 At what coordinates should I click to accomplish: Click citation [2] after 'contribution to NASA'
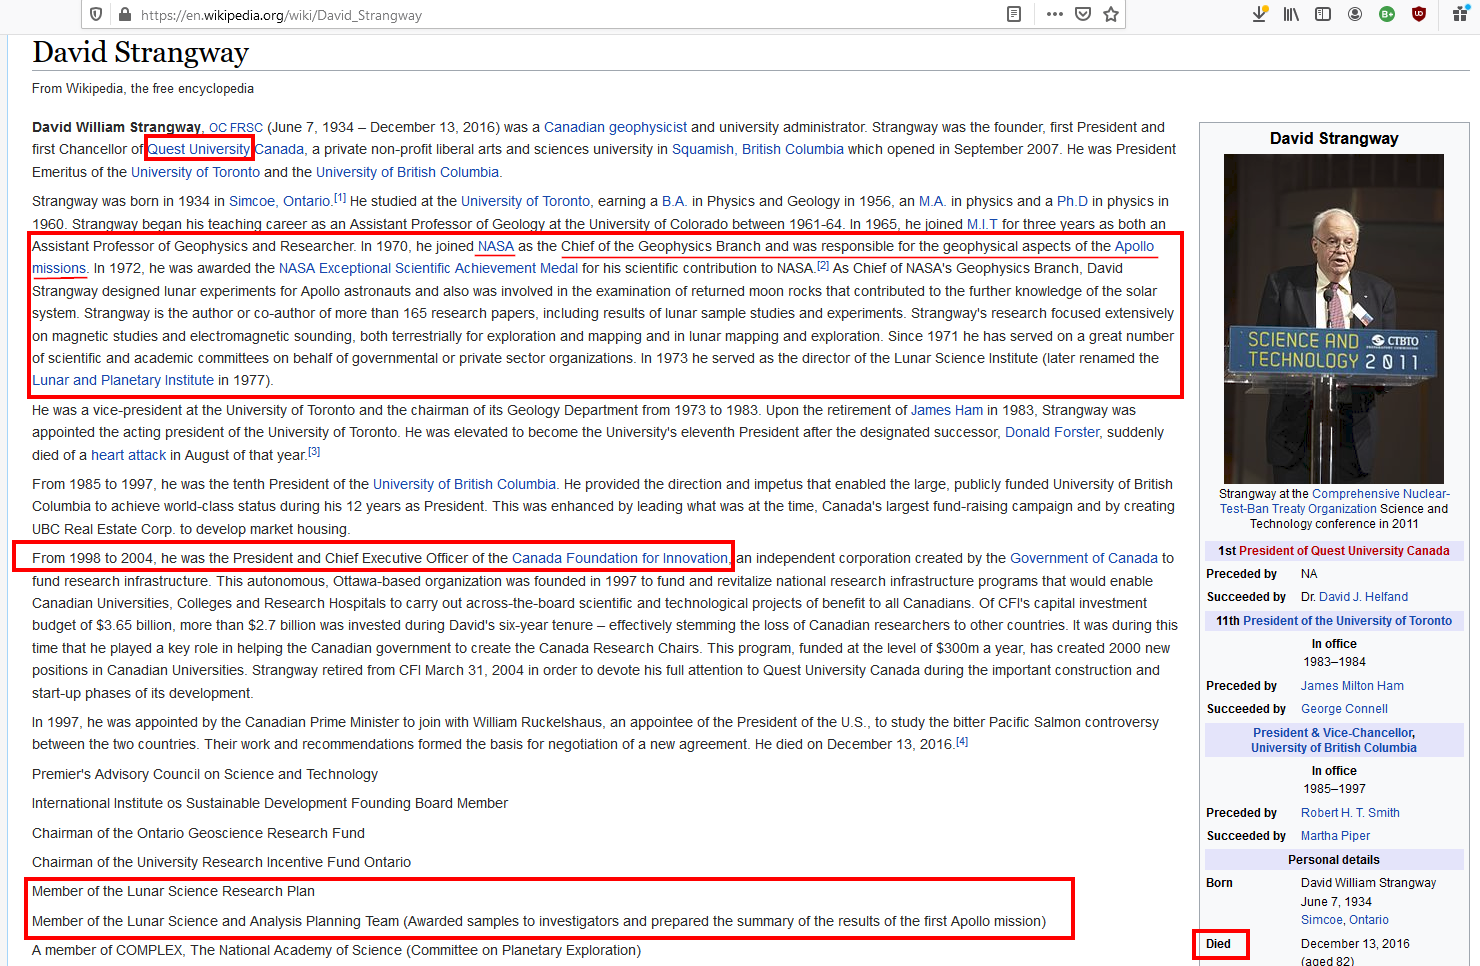click(x=823, y=266)
